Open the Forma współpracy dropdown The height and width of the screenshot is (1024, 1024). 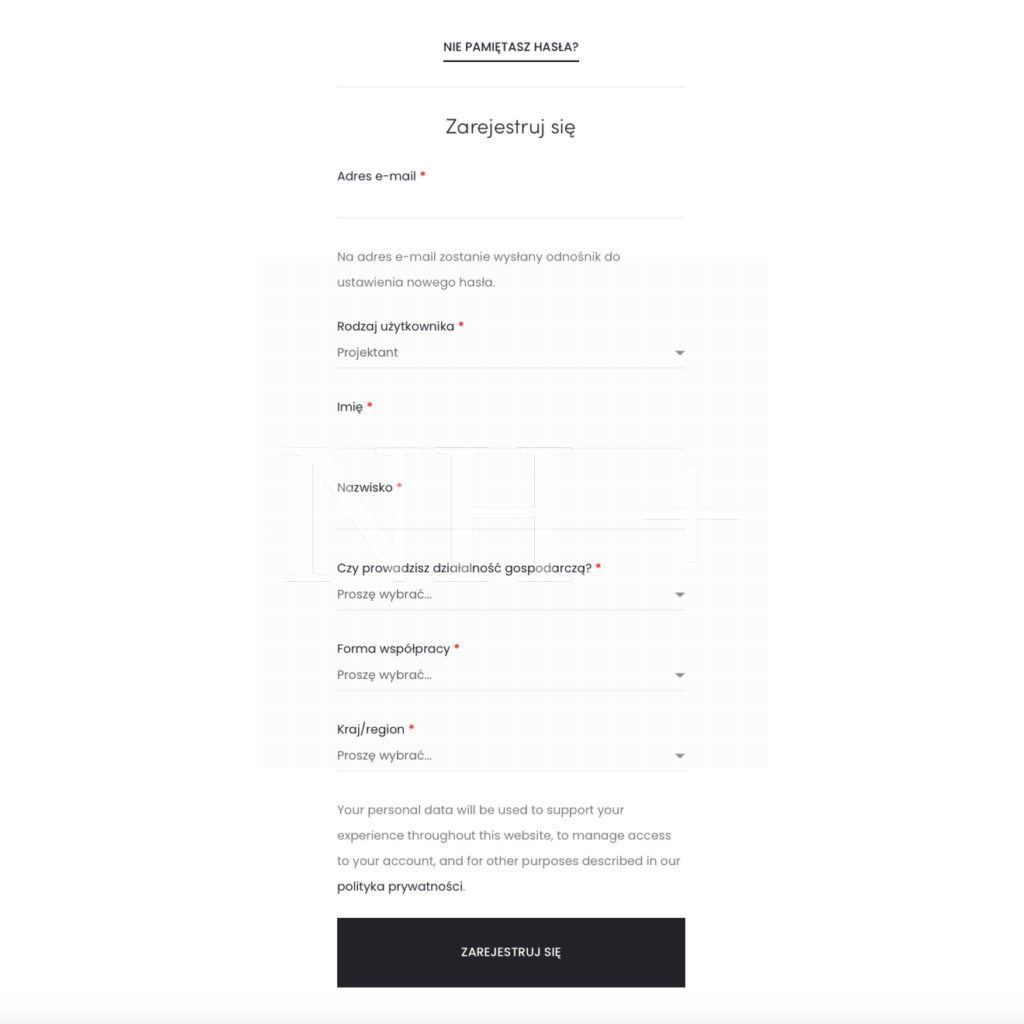(x=500, y=675)
